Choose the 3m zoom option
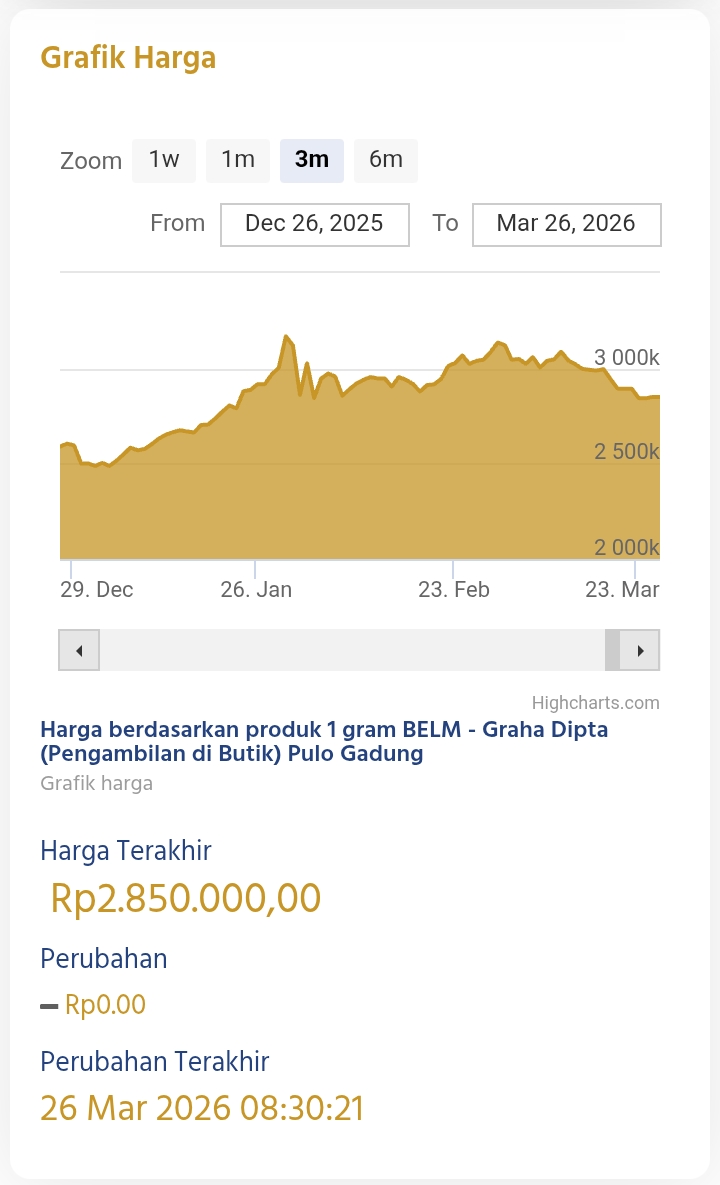The image size is (720, 1185). point(312,160)
